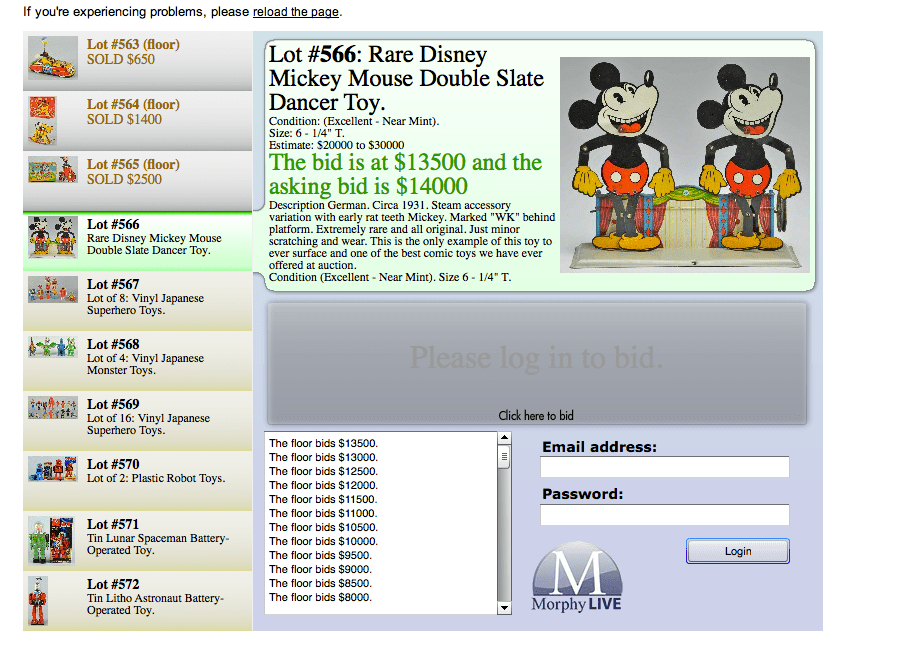Click 'The floor bids $11500.' entry
This screenshot has width=897, height=657.
(324, 500)
